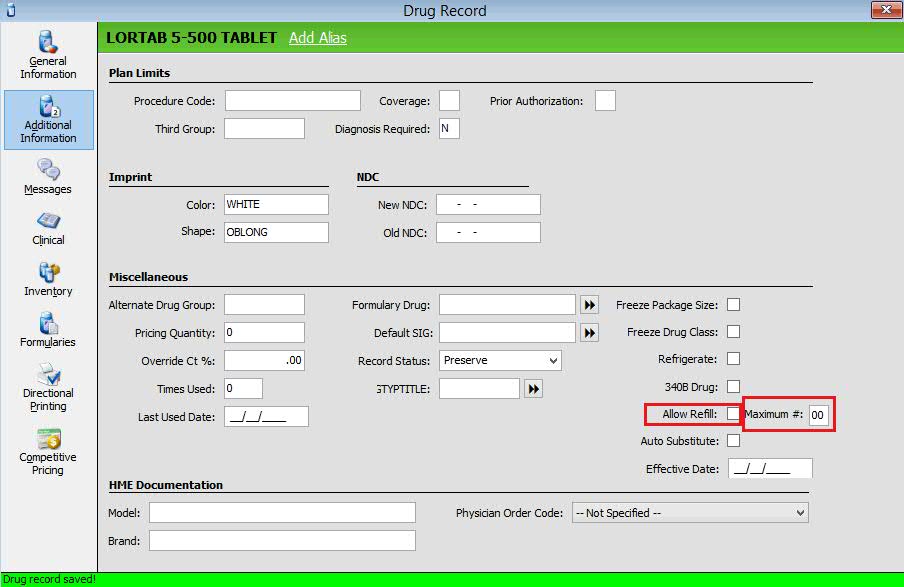Click the Prior Authorization field

[605, 100]
